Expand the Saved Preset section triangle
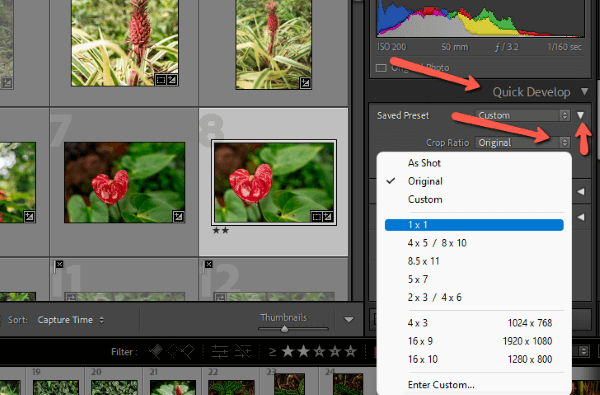Screen dimensions: 600x395 click(x=580, y=115)
